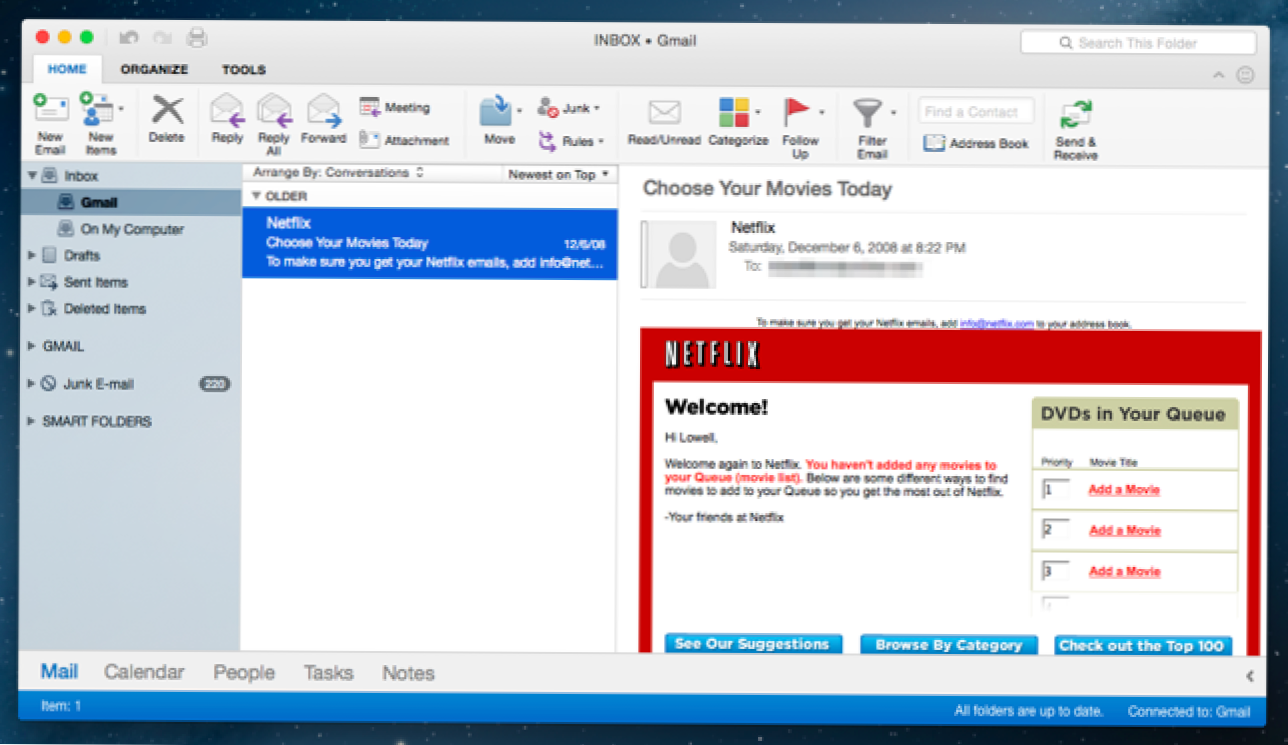1288x745 pixels.
Task: Open Follow Up dropdown arrow
Action: coord(822,111)
